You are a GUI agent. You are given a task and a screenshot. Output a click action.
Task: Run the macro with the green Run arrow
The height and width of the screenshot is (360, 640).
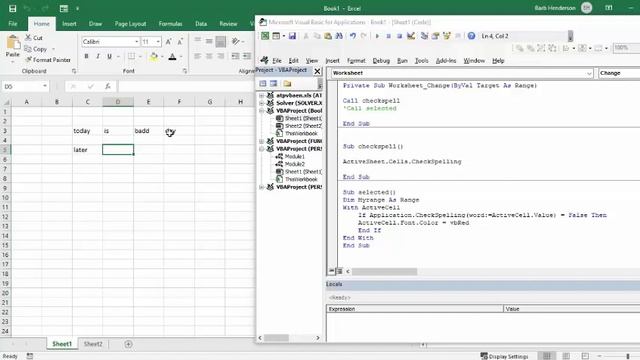[377, 36]
